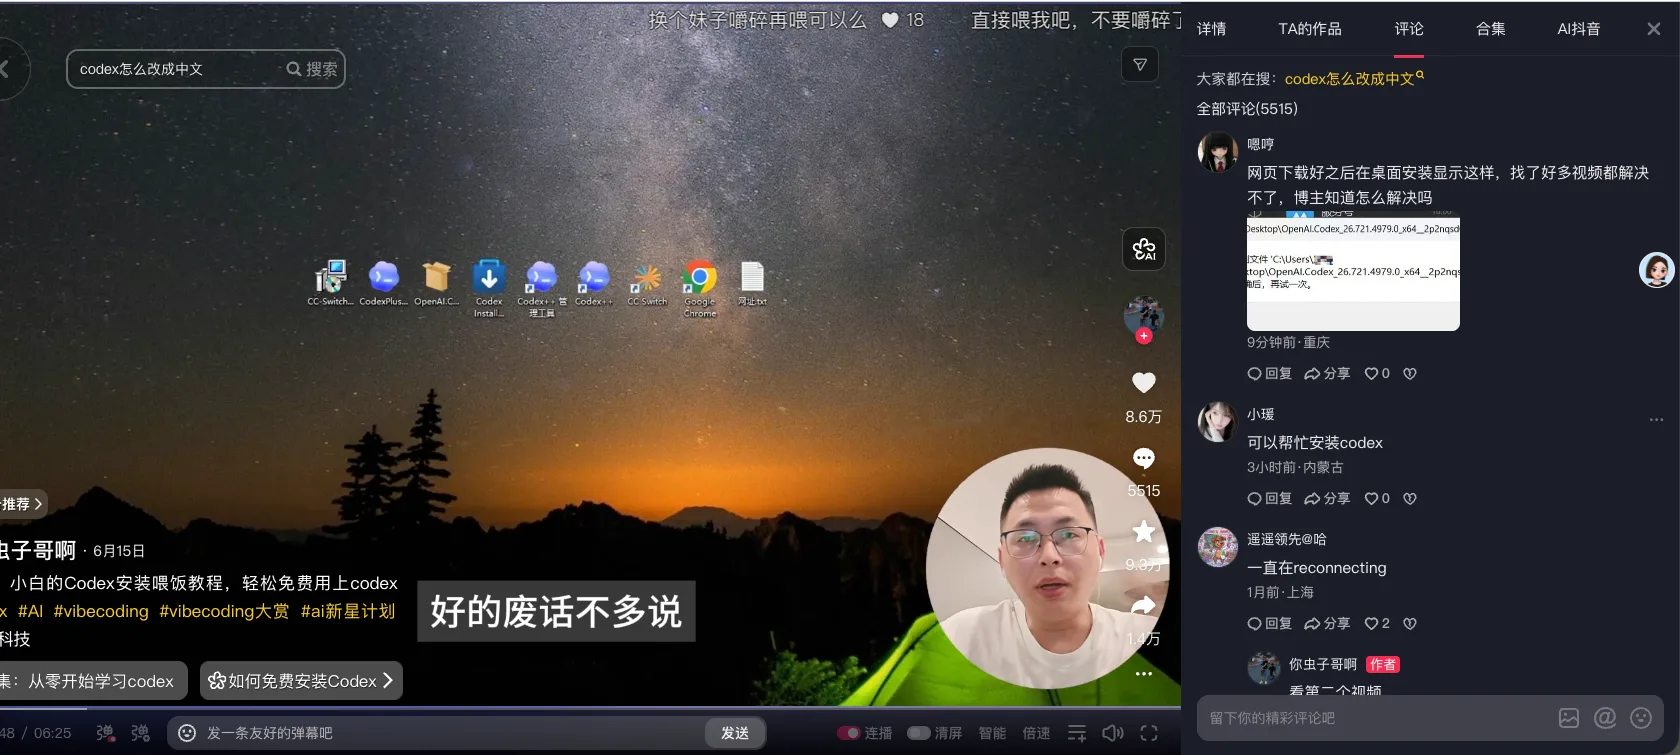Share the video using the arrow icon
Screen dimensions: 1680x755
(1144, 605)
